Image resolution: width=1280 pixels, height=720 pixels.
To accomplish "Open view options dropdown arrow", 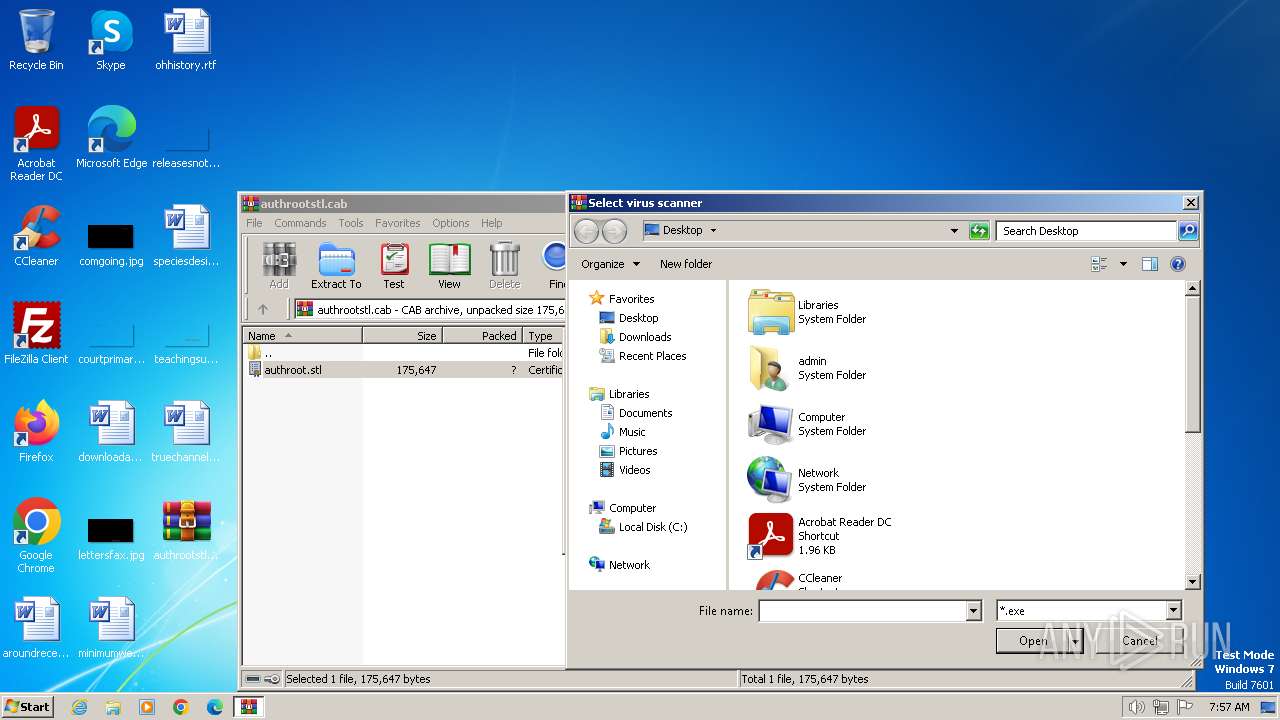I will (1123, 264).
